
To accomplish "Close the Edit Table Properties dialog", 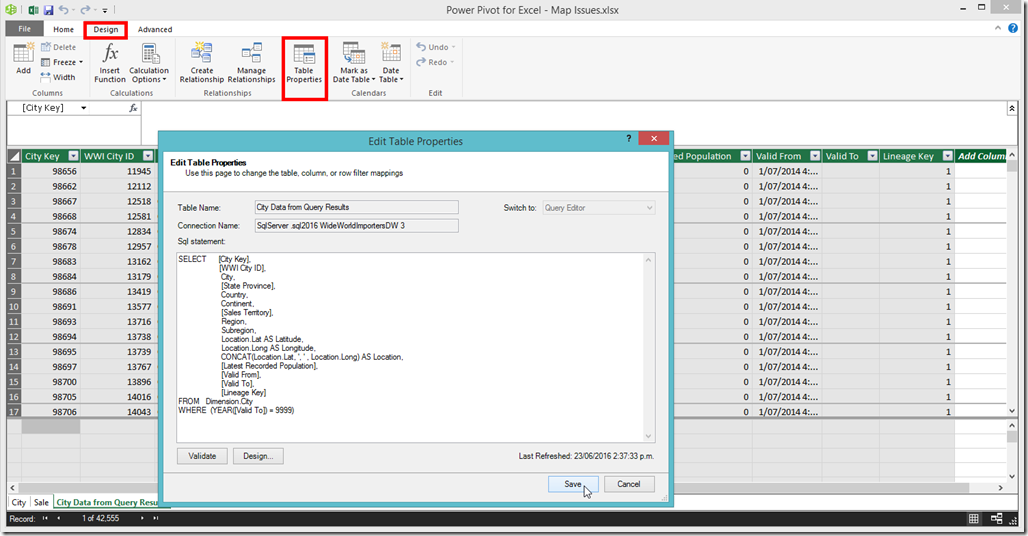I will click(x=654, y=138).
